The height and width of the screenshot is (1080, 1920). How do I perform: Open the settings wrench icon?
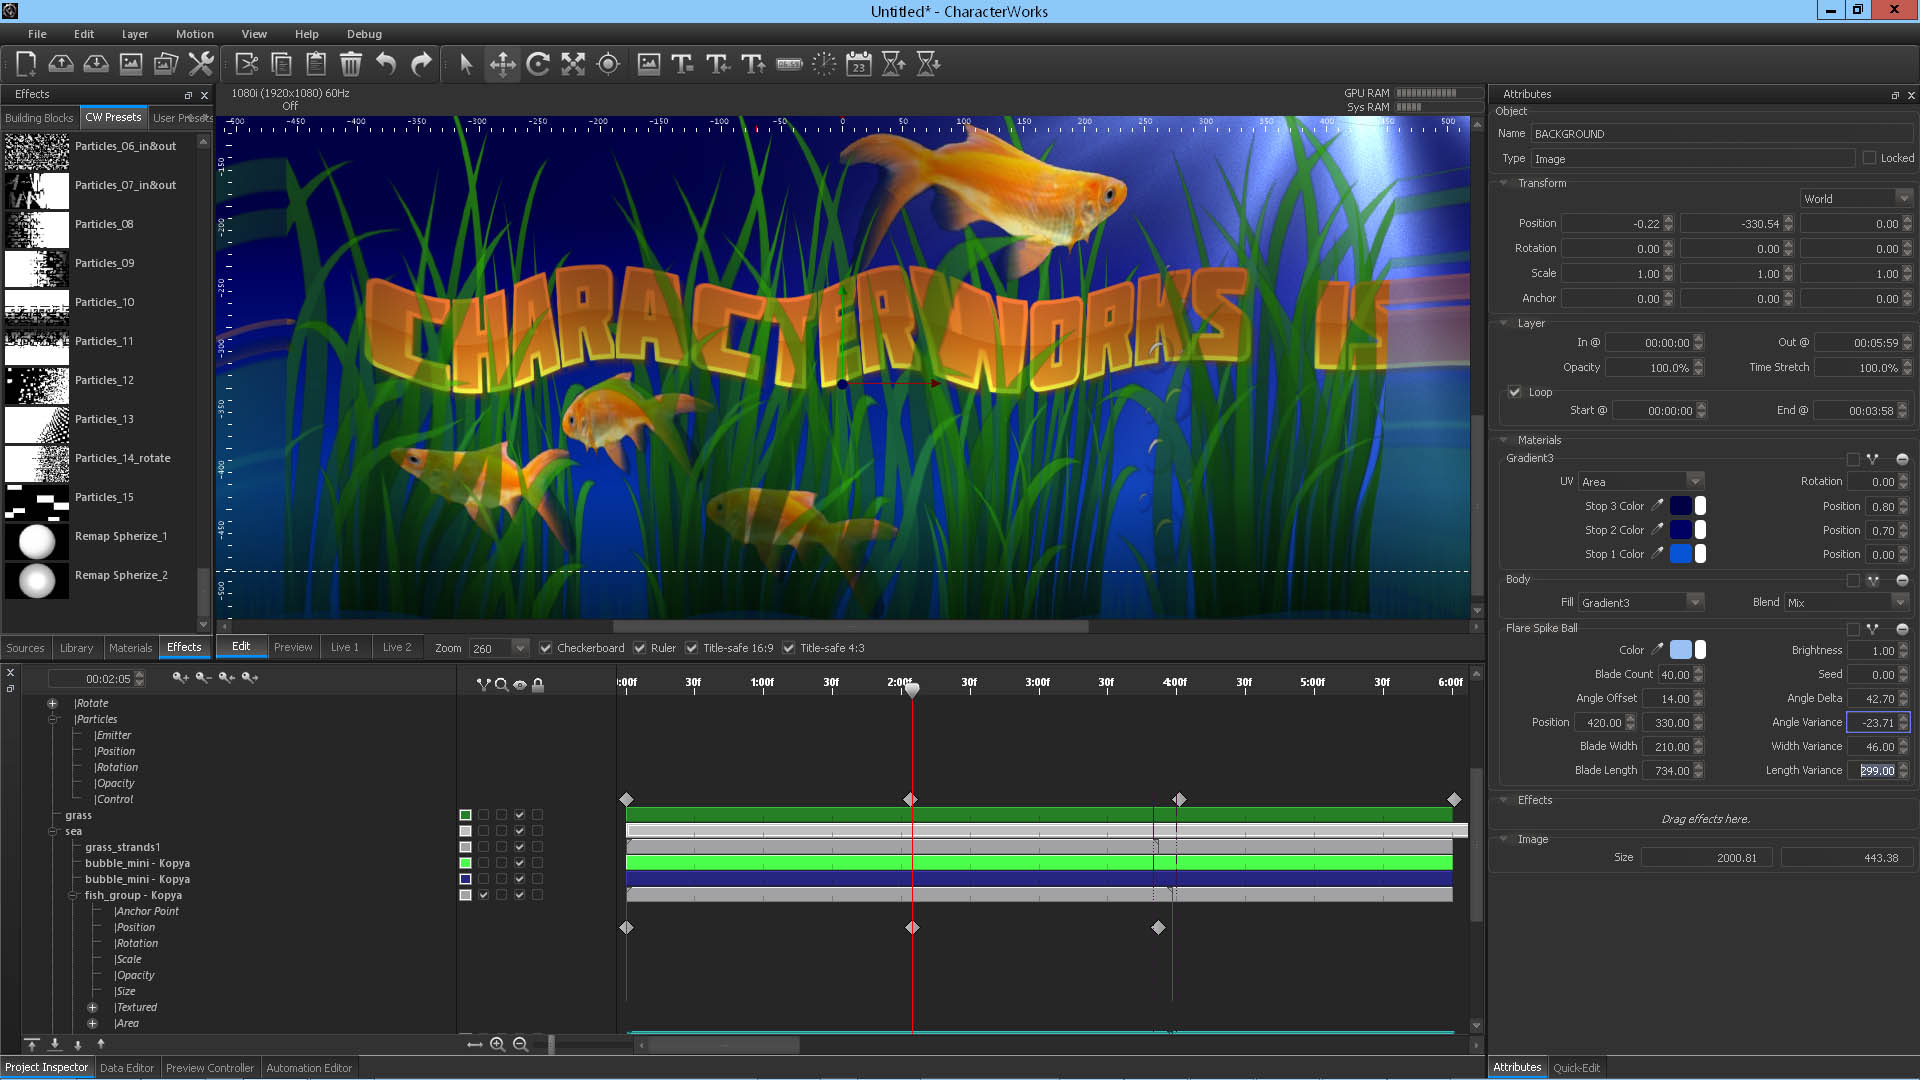tap(201, 64)
